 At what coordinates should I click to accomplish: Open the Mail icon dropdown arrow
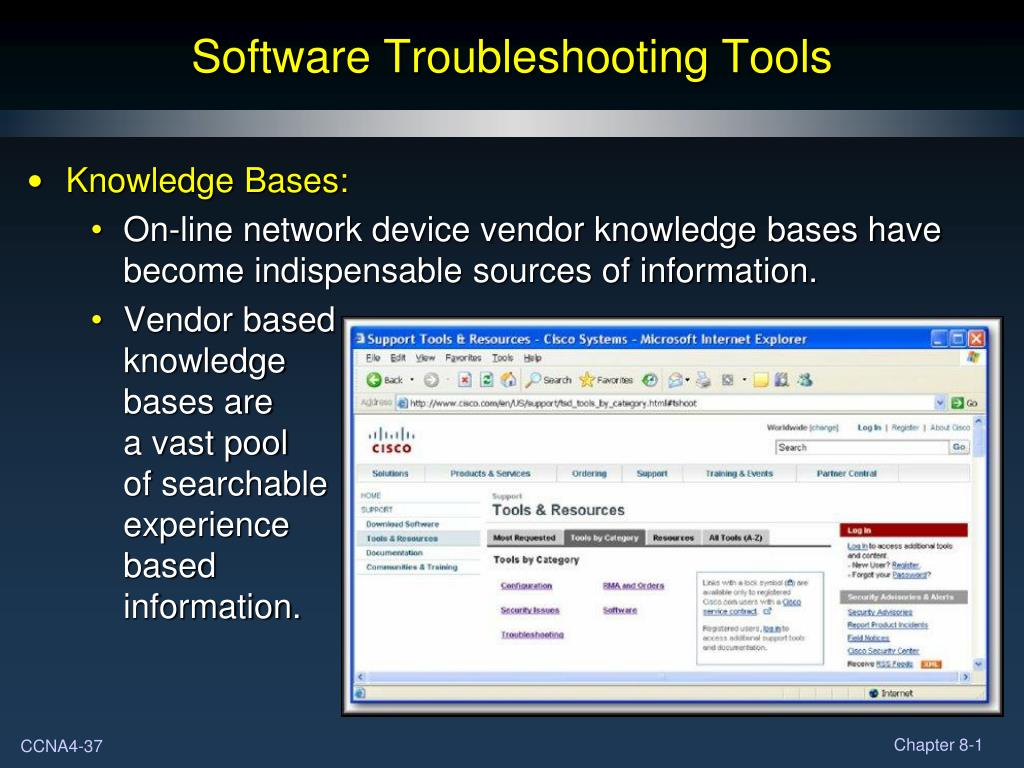687,380
